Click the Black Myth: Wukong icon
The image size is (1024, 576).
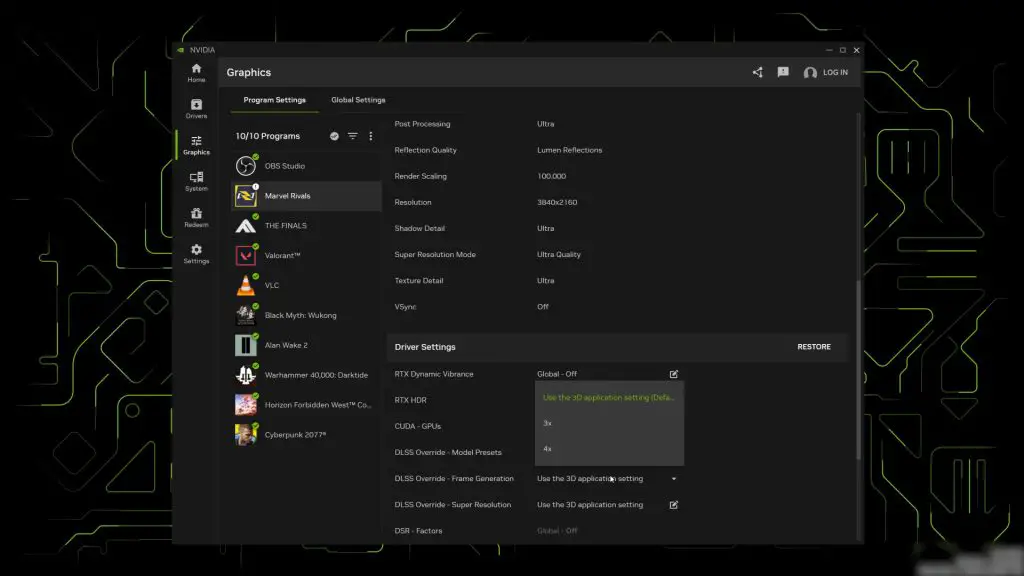coord(246,315)
